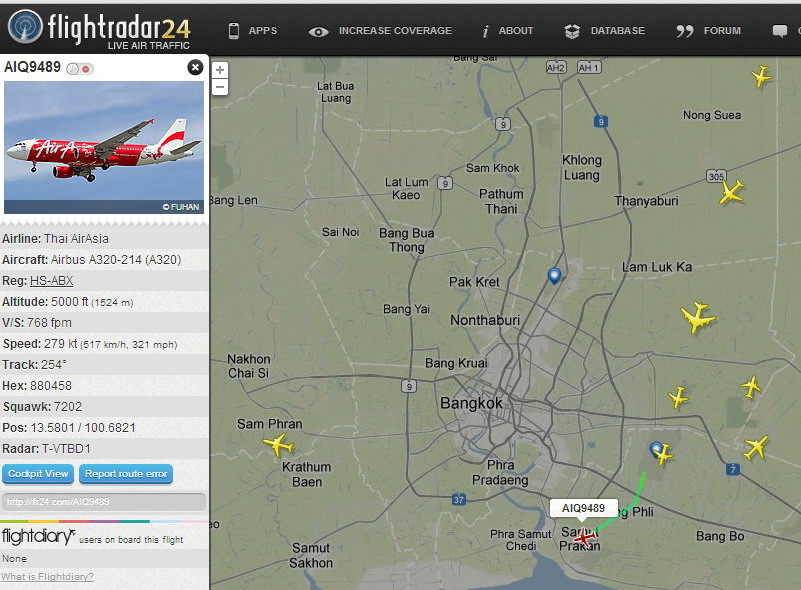
Task: Select the yellow plane near Sam Phran
Action: (x=279, y=444)
